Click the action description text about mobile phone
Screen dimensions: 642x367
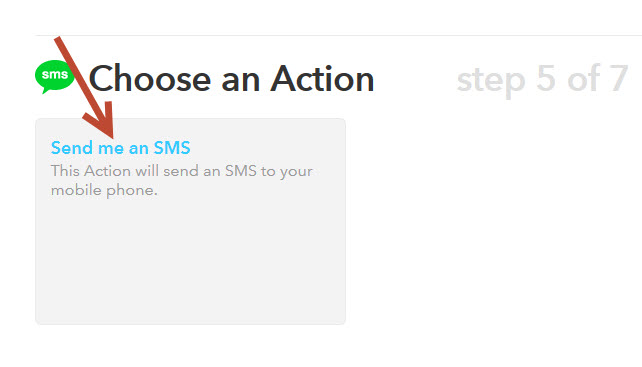click(181, 181)
